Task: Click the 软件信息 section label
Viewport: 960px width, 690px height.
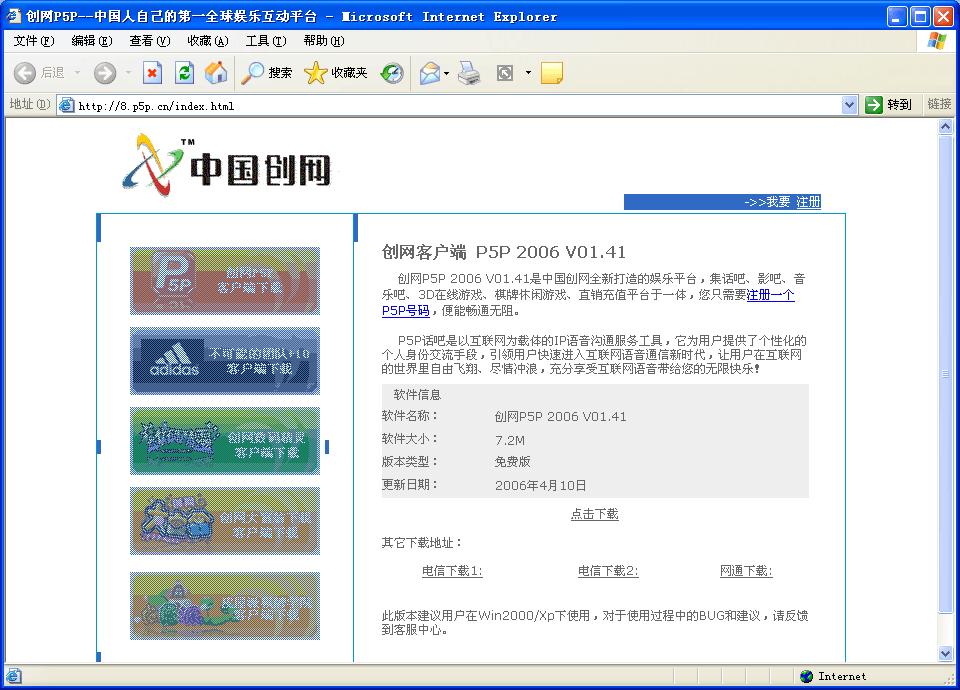Action: (x=417, y=395)
